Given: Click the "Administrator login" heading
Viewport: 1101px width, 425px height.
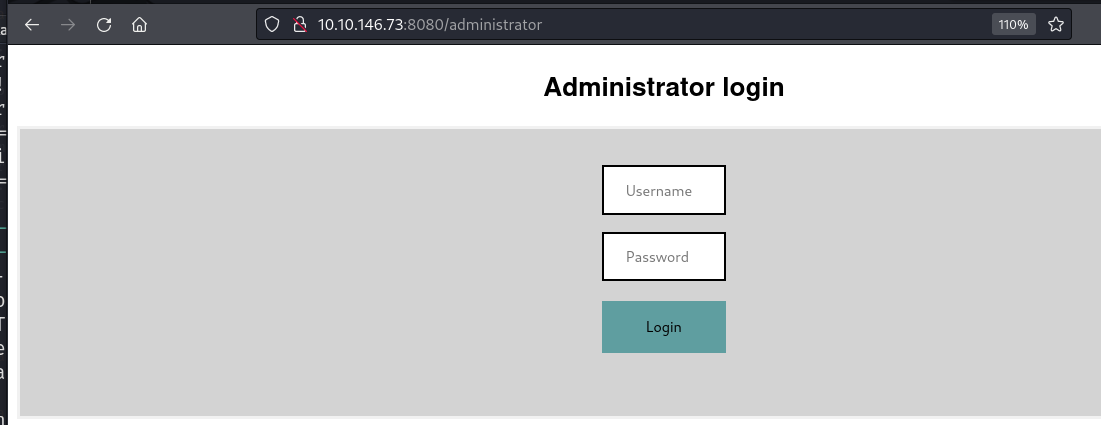Looking at the screenshot, I should (x=663, y=88).
